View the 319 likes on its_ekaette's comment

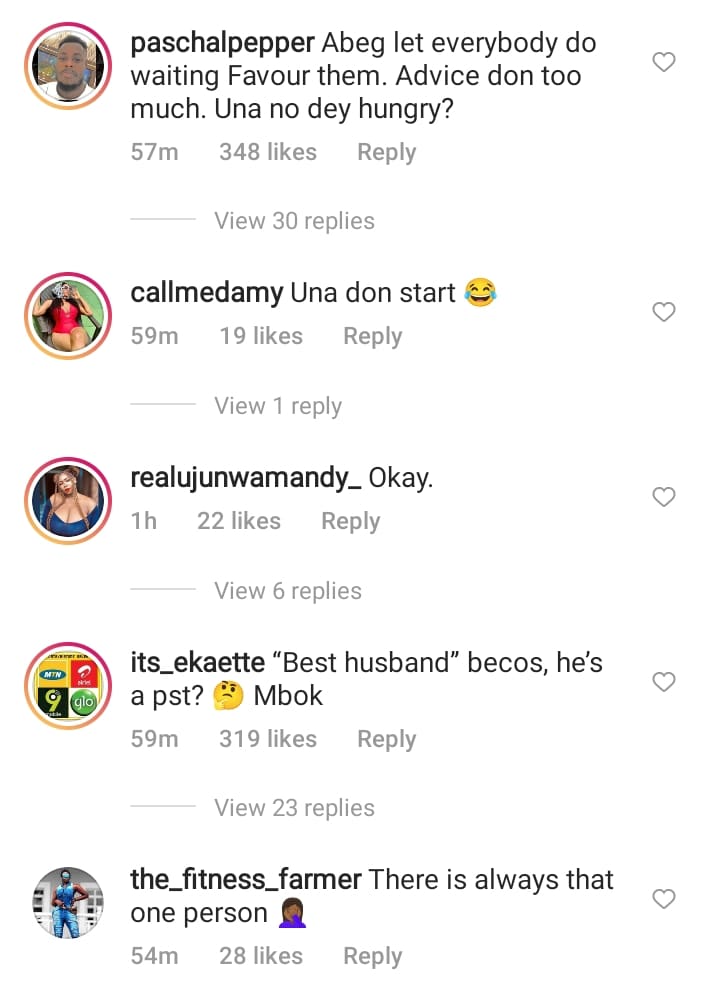click(x=267, y=739)
